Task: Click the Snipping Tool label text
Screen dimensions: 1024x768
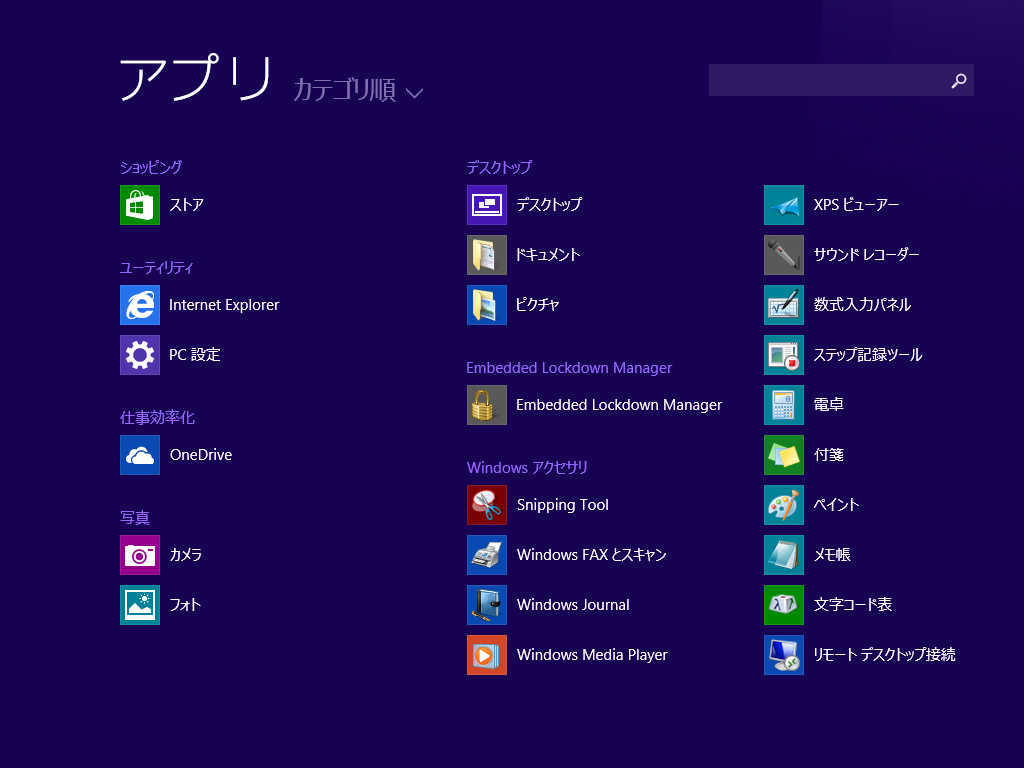Action: [x=563, y=505]
